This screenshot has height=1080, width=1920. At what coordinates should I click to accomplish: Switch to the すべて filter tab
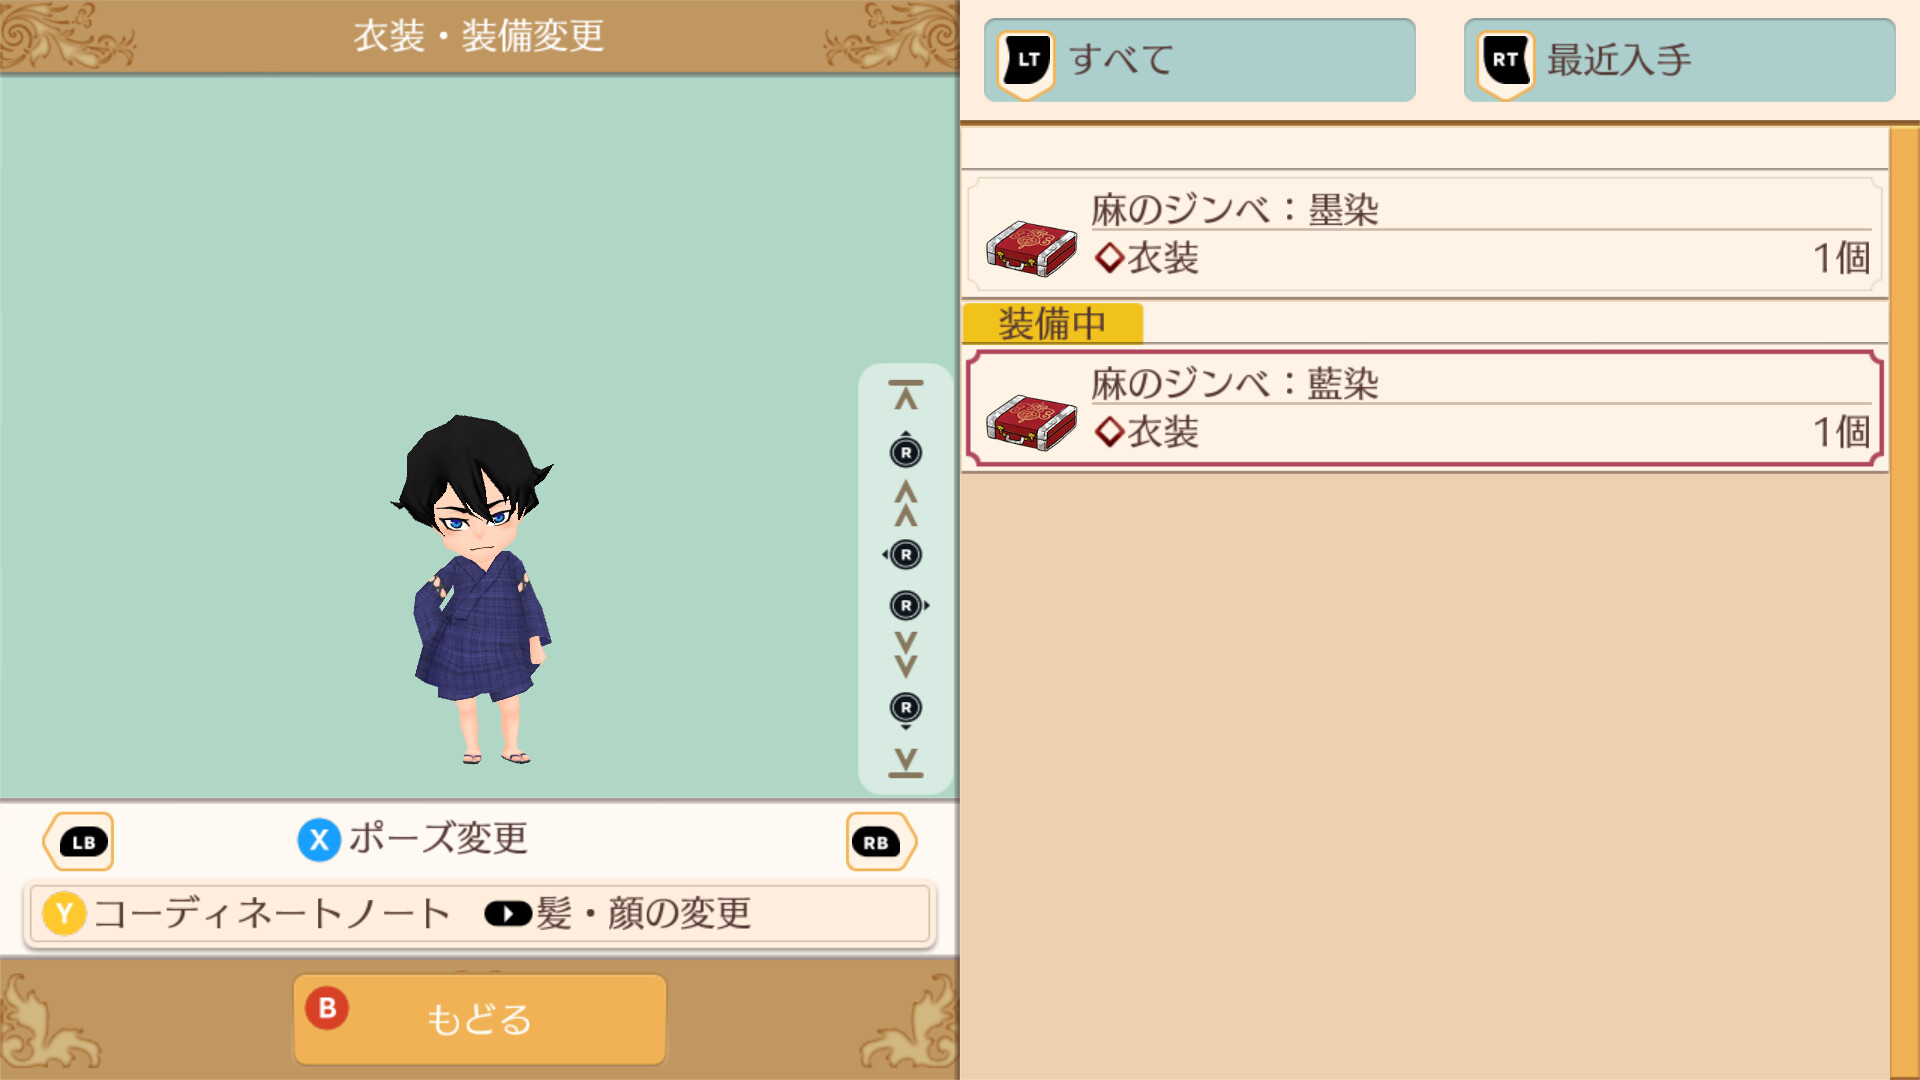tap(1199, 60)
